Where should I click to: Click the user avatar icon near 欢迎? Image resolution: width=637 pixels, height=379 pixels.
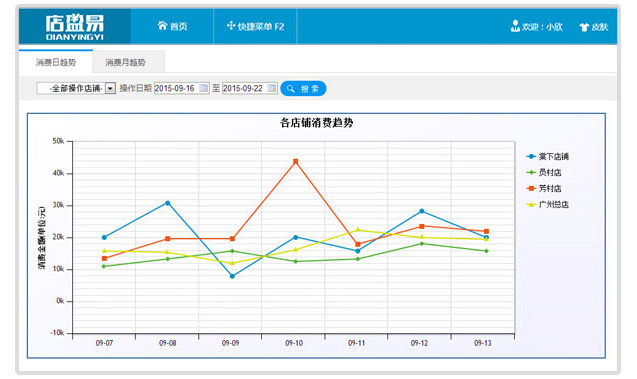click(x=515, y=26)
